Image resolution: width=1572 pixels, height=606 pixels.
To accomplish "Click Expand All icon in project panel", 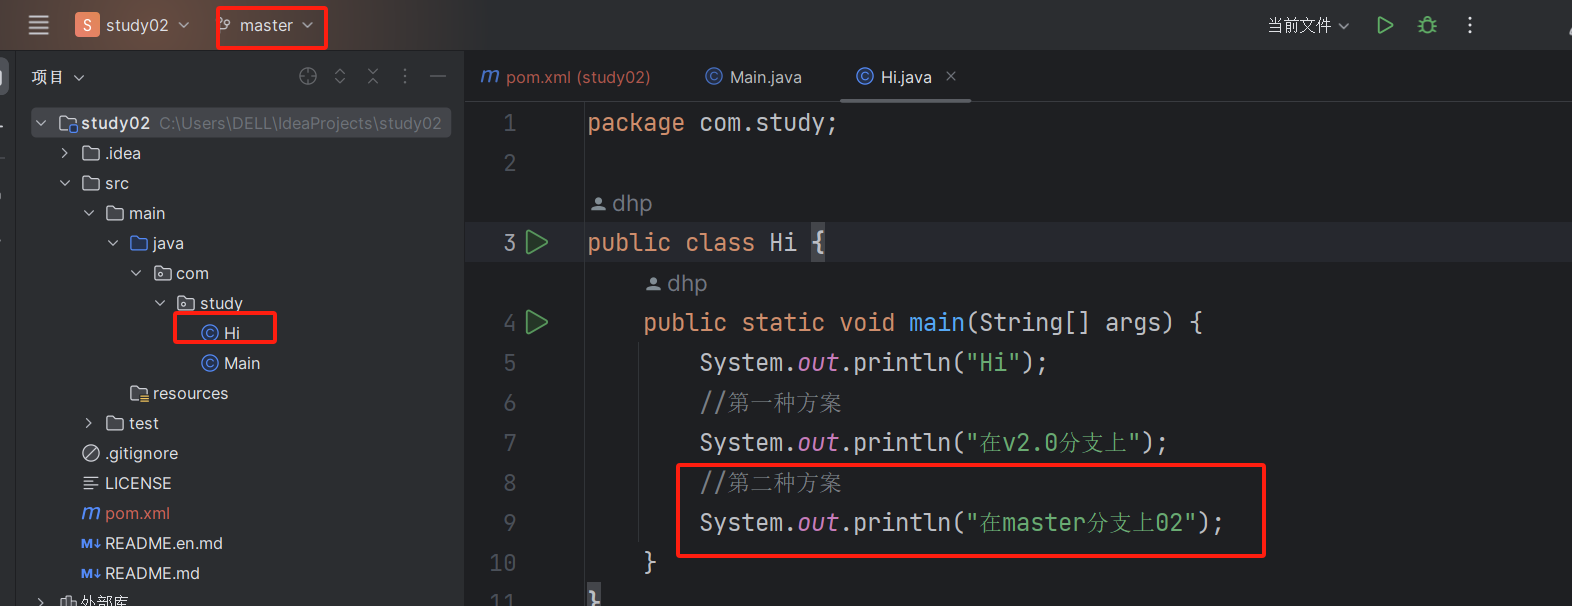I will coord(340,77).
